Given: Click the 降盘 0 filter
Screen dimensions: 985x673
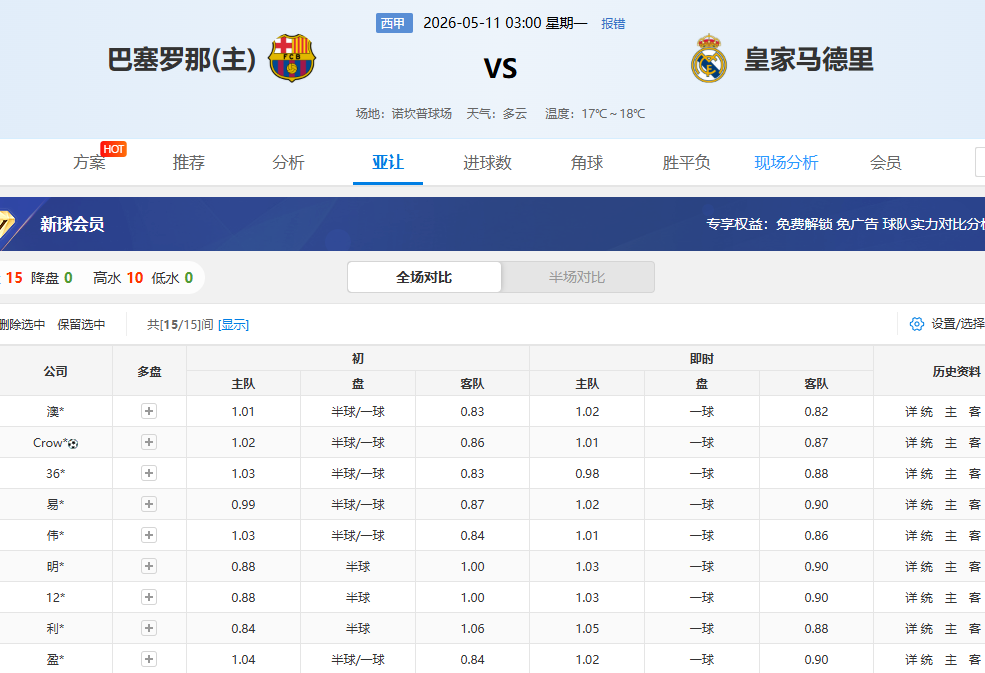Looking at the screenshot, I should click(x=52, y=278).
